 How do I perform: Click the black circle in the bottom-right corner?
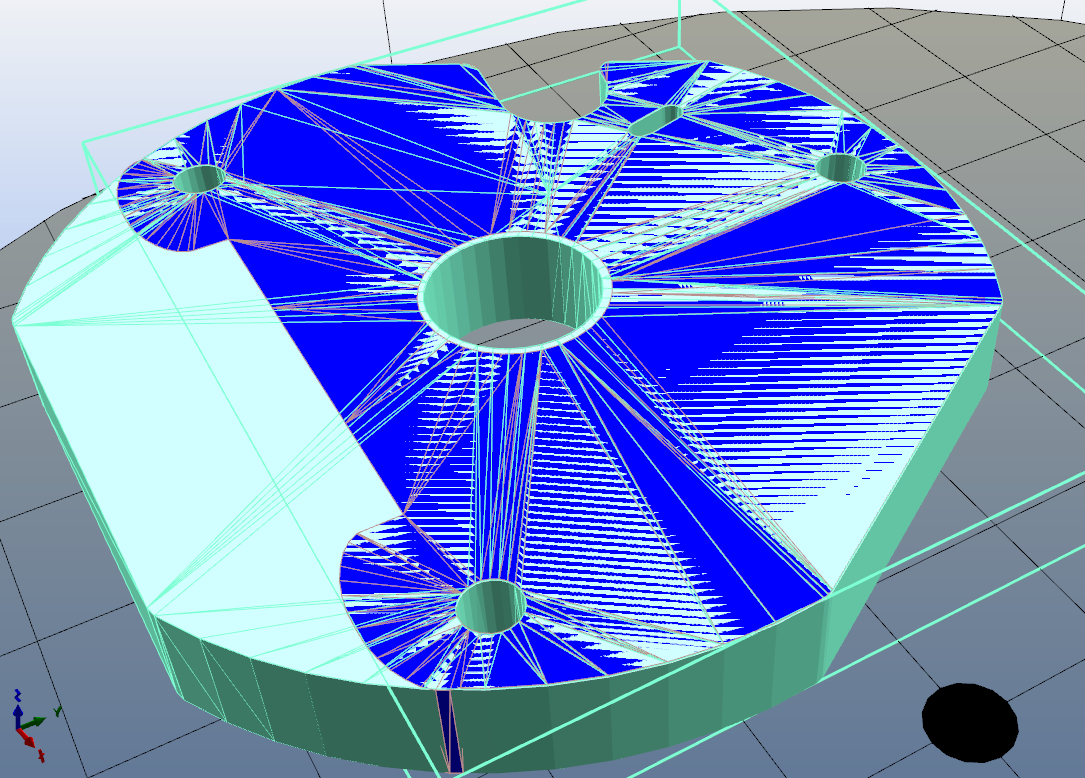969,722
